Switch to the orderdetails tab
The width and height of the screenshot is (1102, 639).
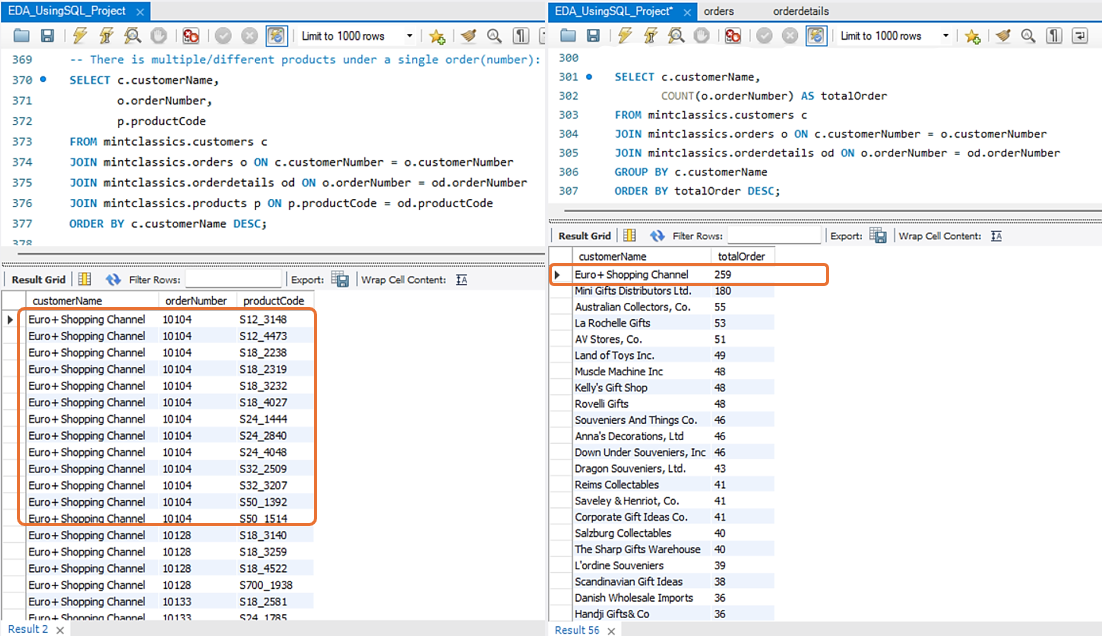(800, 11)
